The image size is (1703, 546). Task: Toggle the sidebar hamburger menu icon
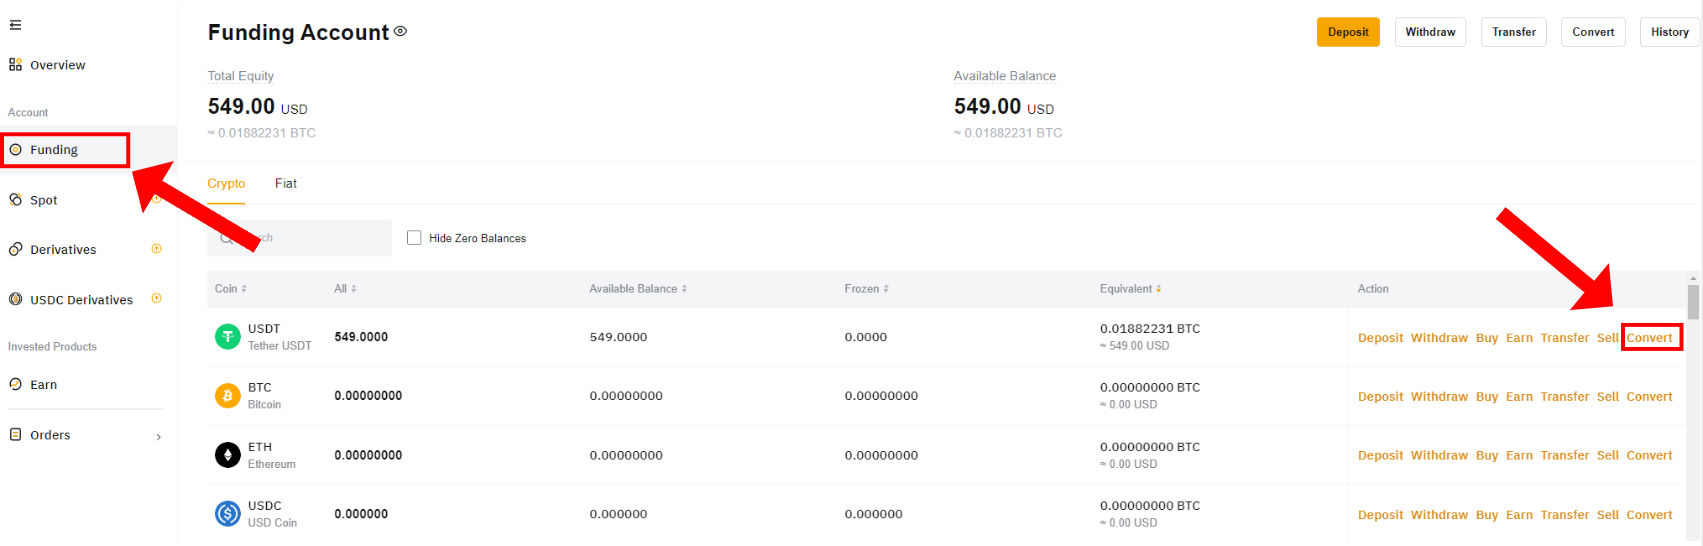(x=15, y=25)
